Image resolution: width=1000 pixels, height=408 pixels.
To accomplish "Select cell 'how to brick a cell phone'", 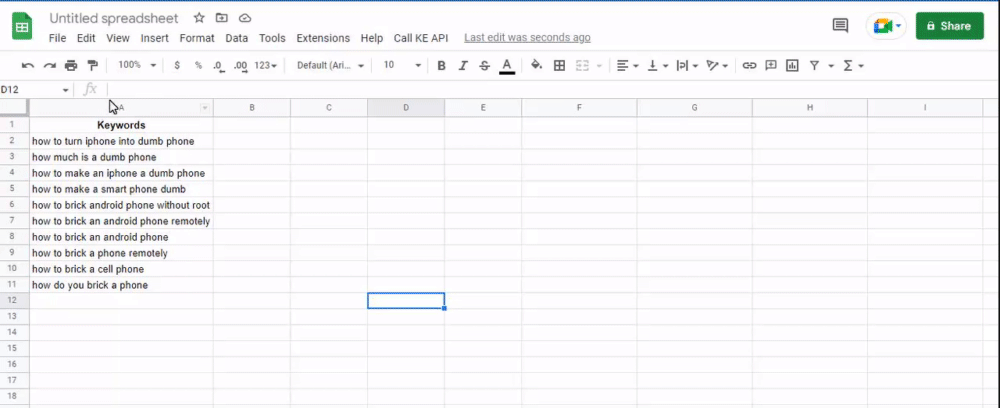I will 121,269.
